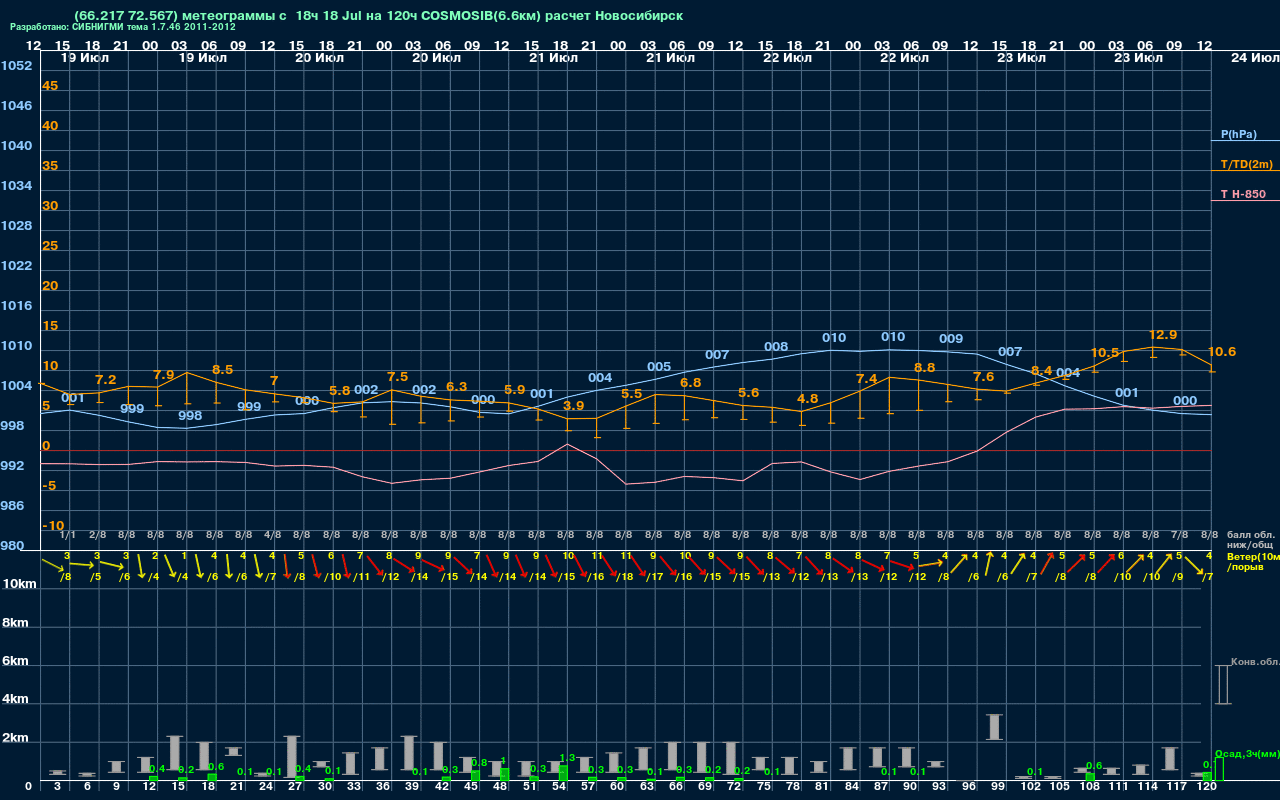This screenshot has width=1280, height=800.
Task: Click the forecast hour 99 bottom label
Action: (x=998, y=787)
